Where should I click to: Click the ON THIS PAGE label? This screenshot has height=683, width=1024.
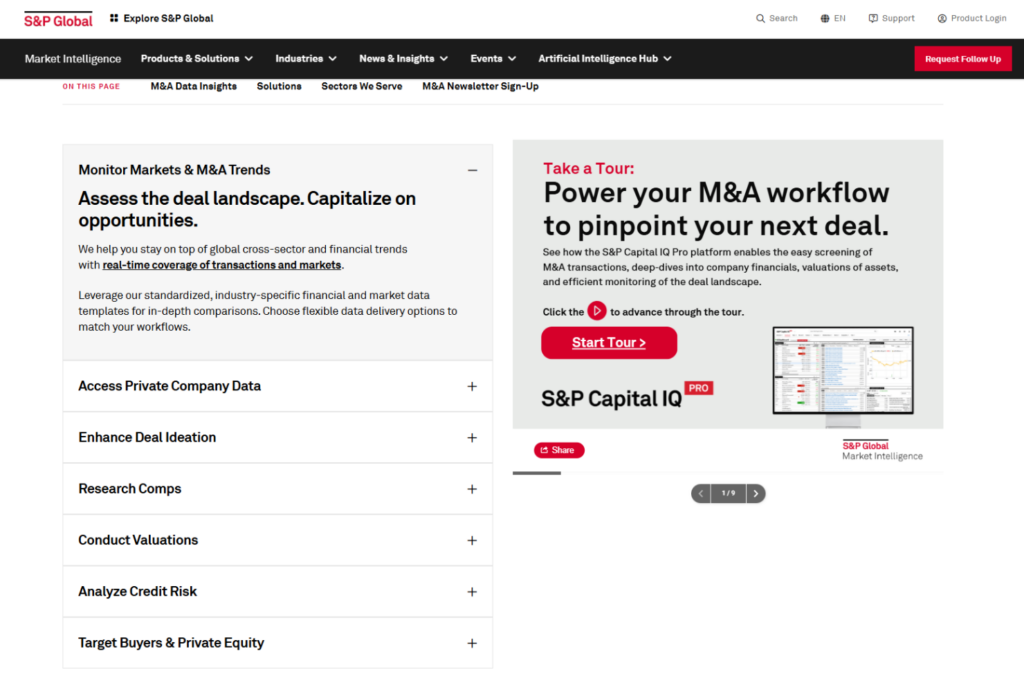91,86
